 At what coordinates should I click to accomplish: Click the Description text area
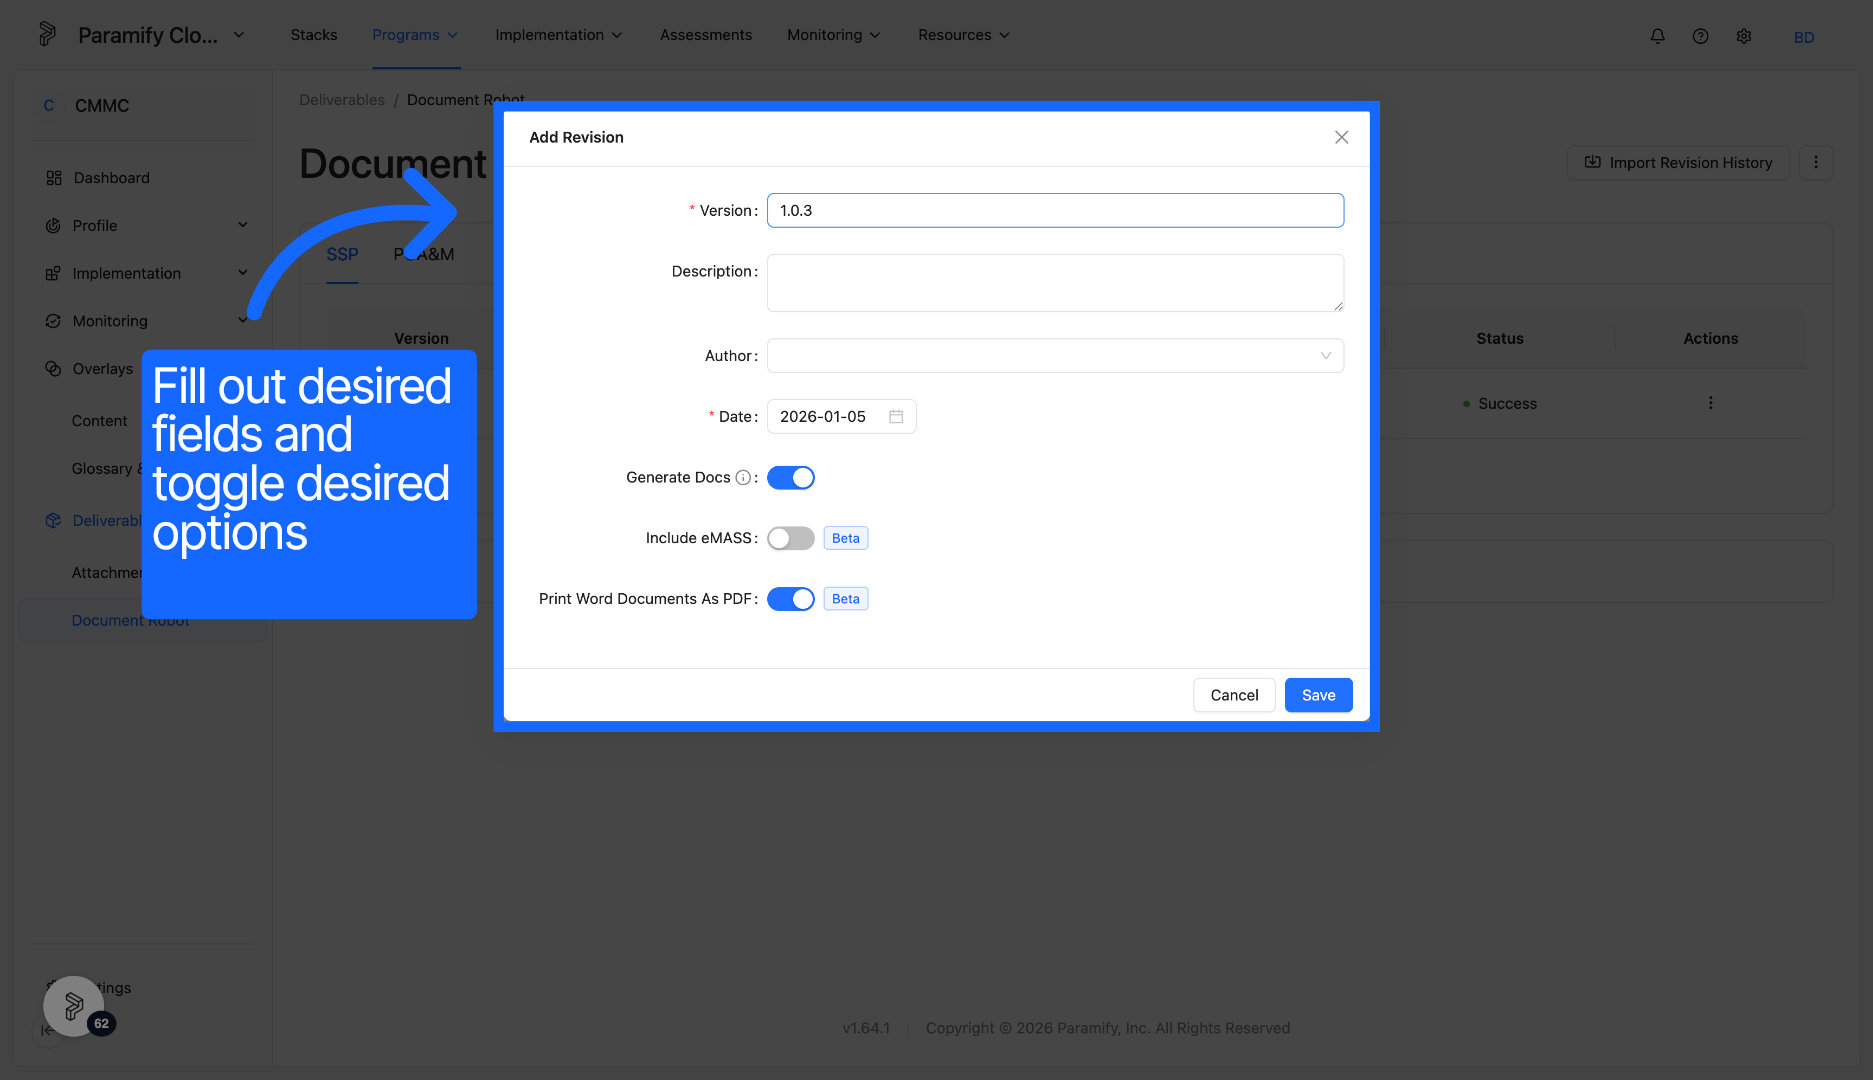[1055, 283]
